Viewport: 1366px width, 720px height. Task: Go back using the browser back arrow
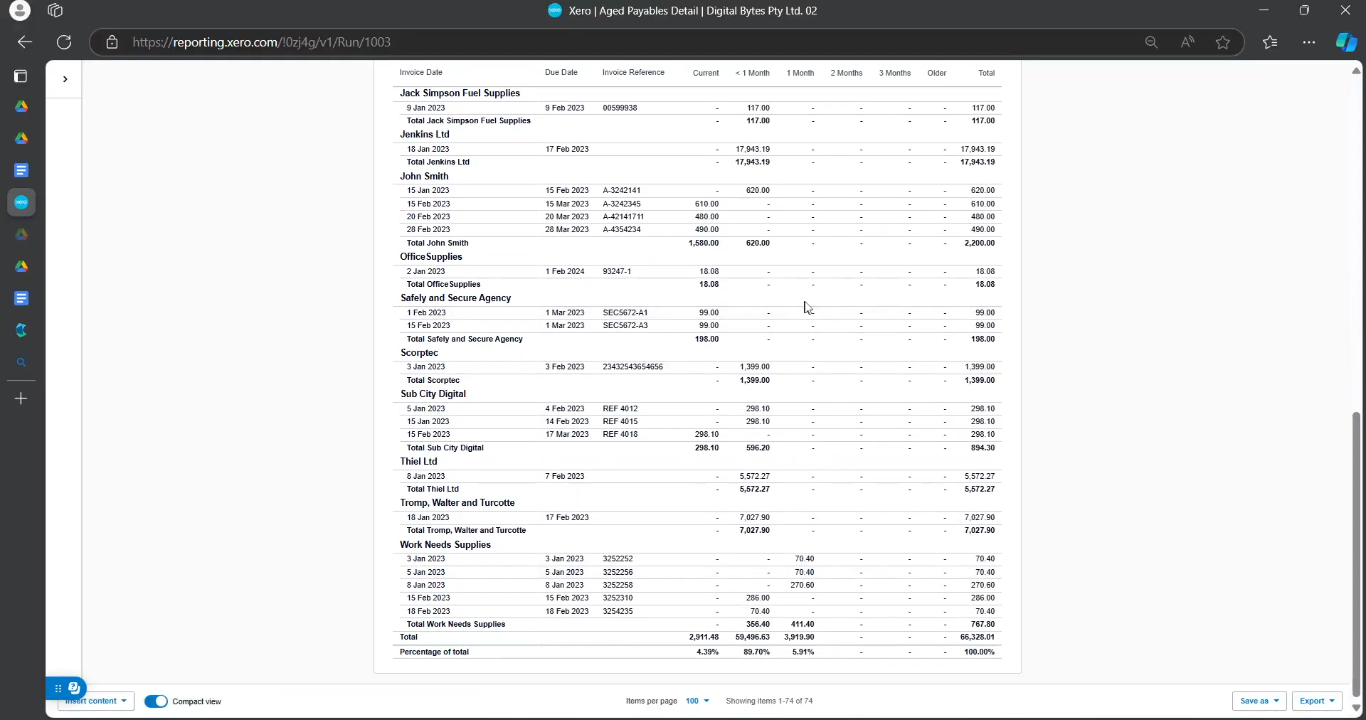(x=25, y=42)
